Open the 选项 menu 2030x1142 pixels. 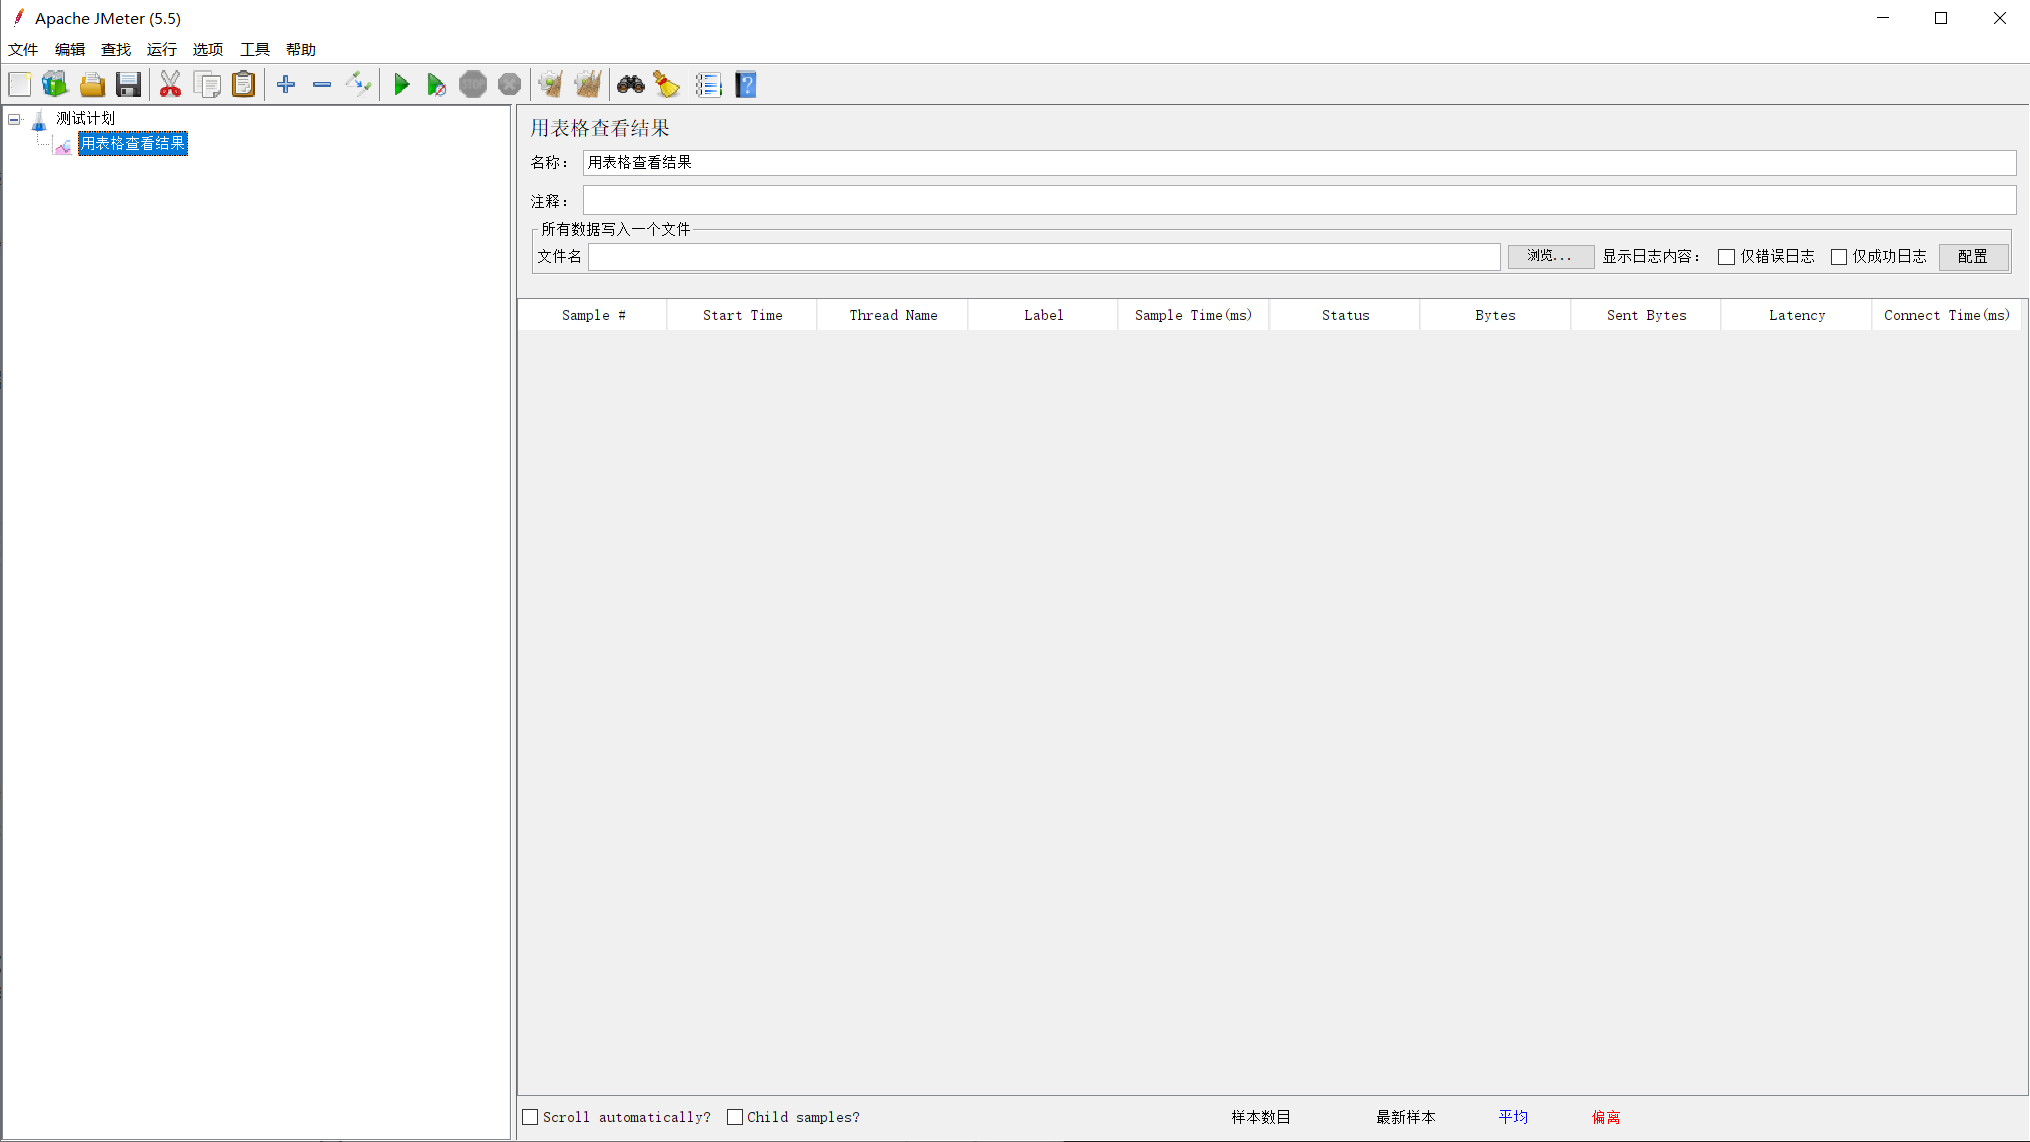(x=208, y=49)
